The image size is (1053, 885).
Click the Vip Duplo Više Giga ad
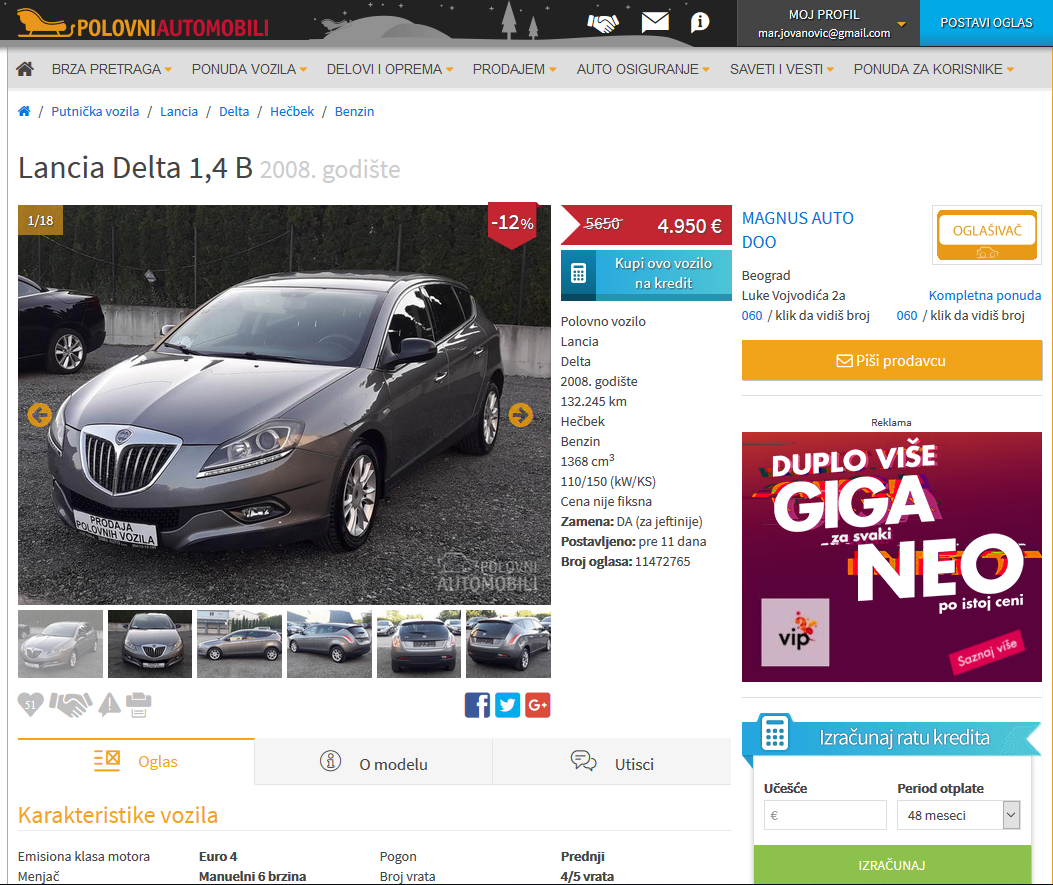click(892, 557)
